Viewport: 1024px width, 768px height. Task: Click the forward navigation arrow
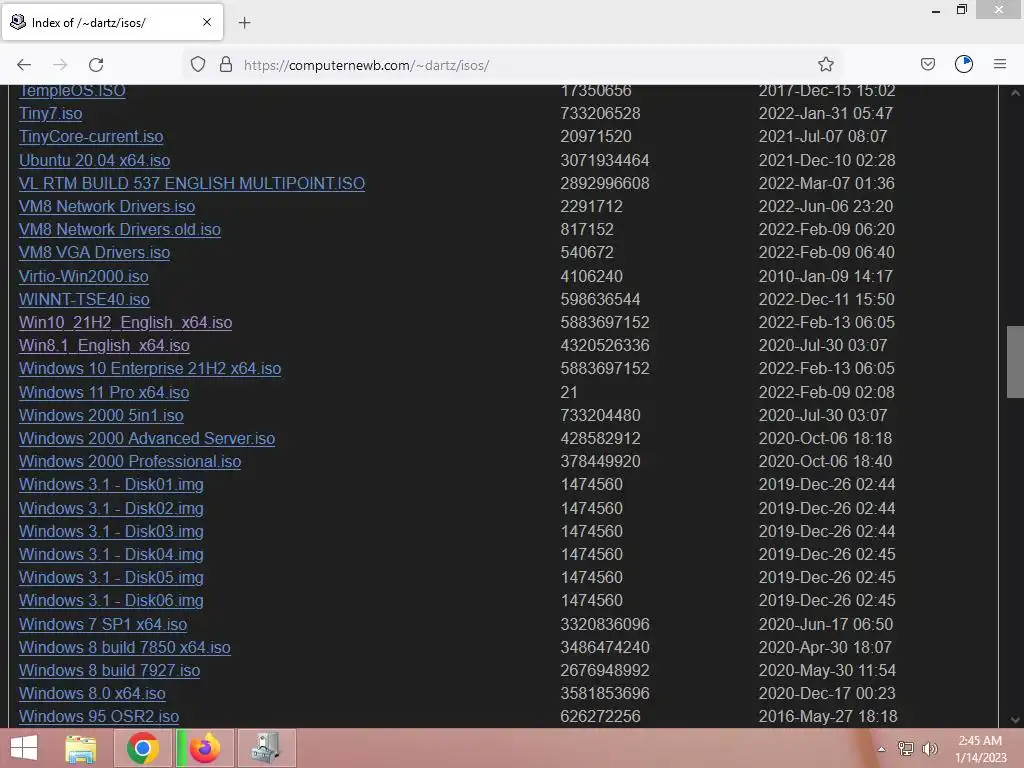[60, 65]
